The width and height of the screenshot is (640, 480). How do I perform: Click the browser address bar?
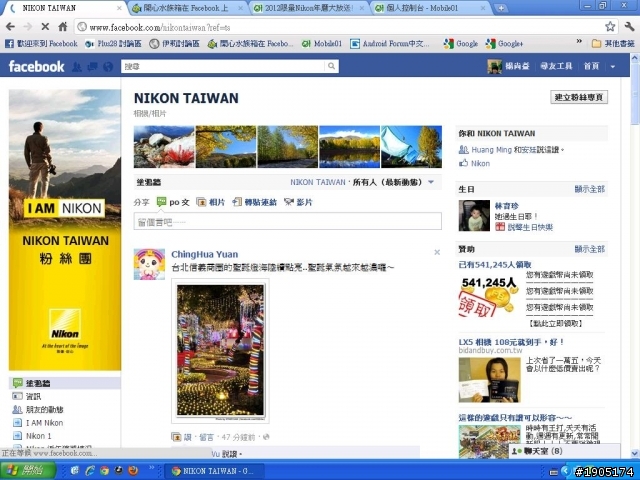[x=339, y=27]
